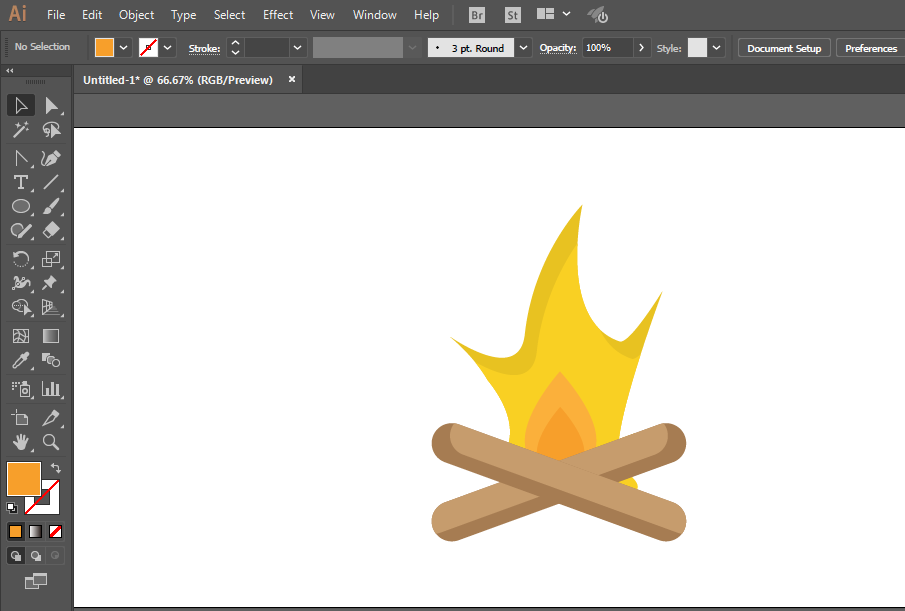
Task: Reset default fill and stroke
Action: 12,508
